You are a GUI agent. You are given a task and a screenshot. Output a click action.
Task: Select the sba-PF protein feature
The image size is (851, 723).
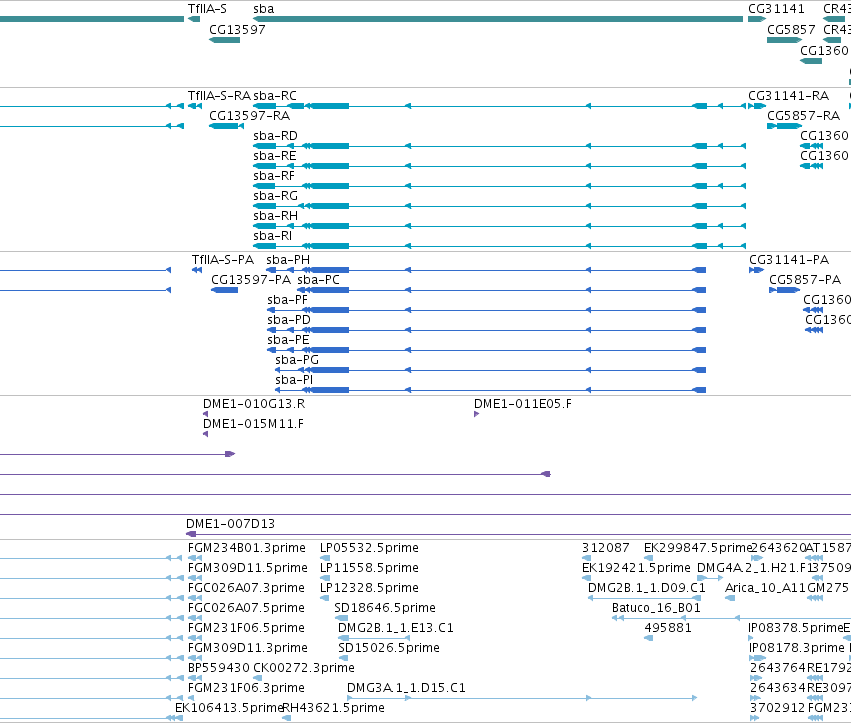click(486, 310)
